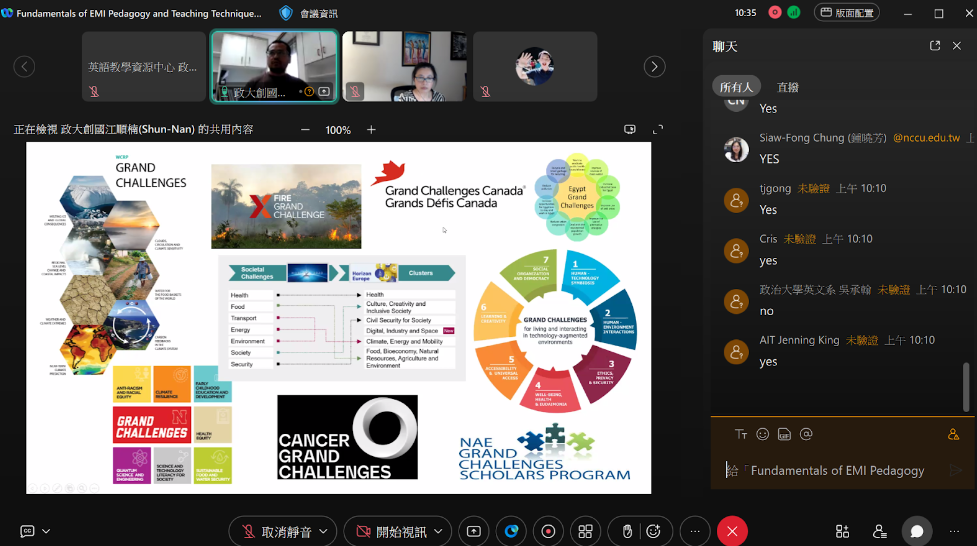Click the 'no' reply from 吳承翰
977x546 pixels.
[766, 311]
